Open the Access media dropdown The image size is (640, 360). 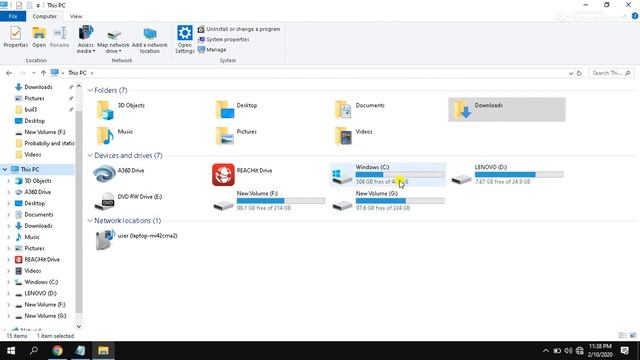(86, 39)
